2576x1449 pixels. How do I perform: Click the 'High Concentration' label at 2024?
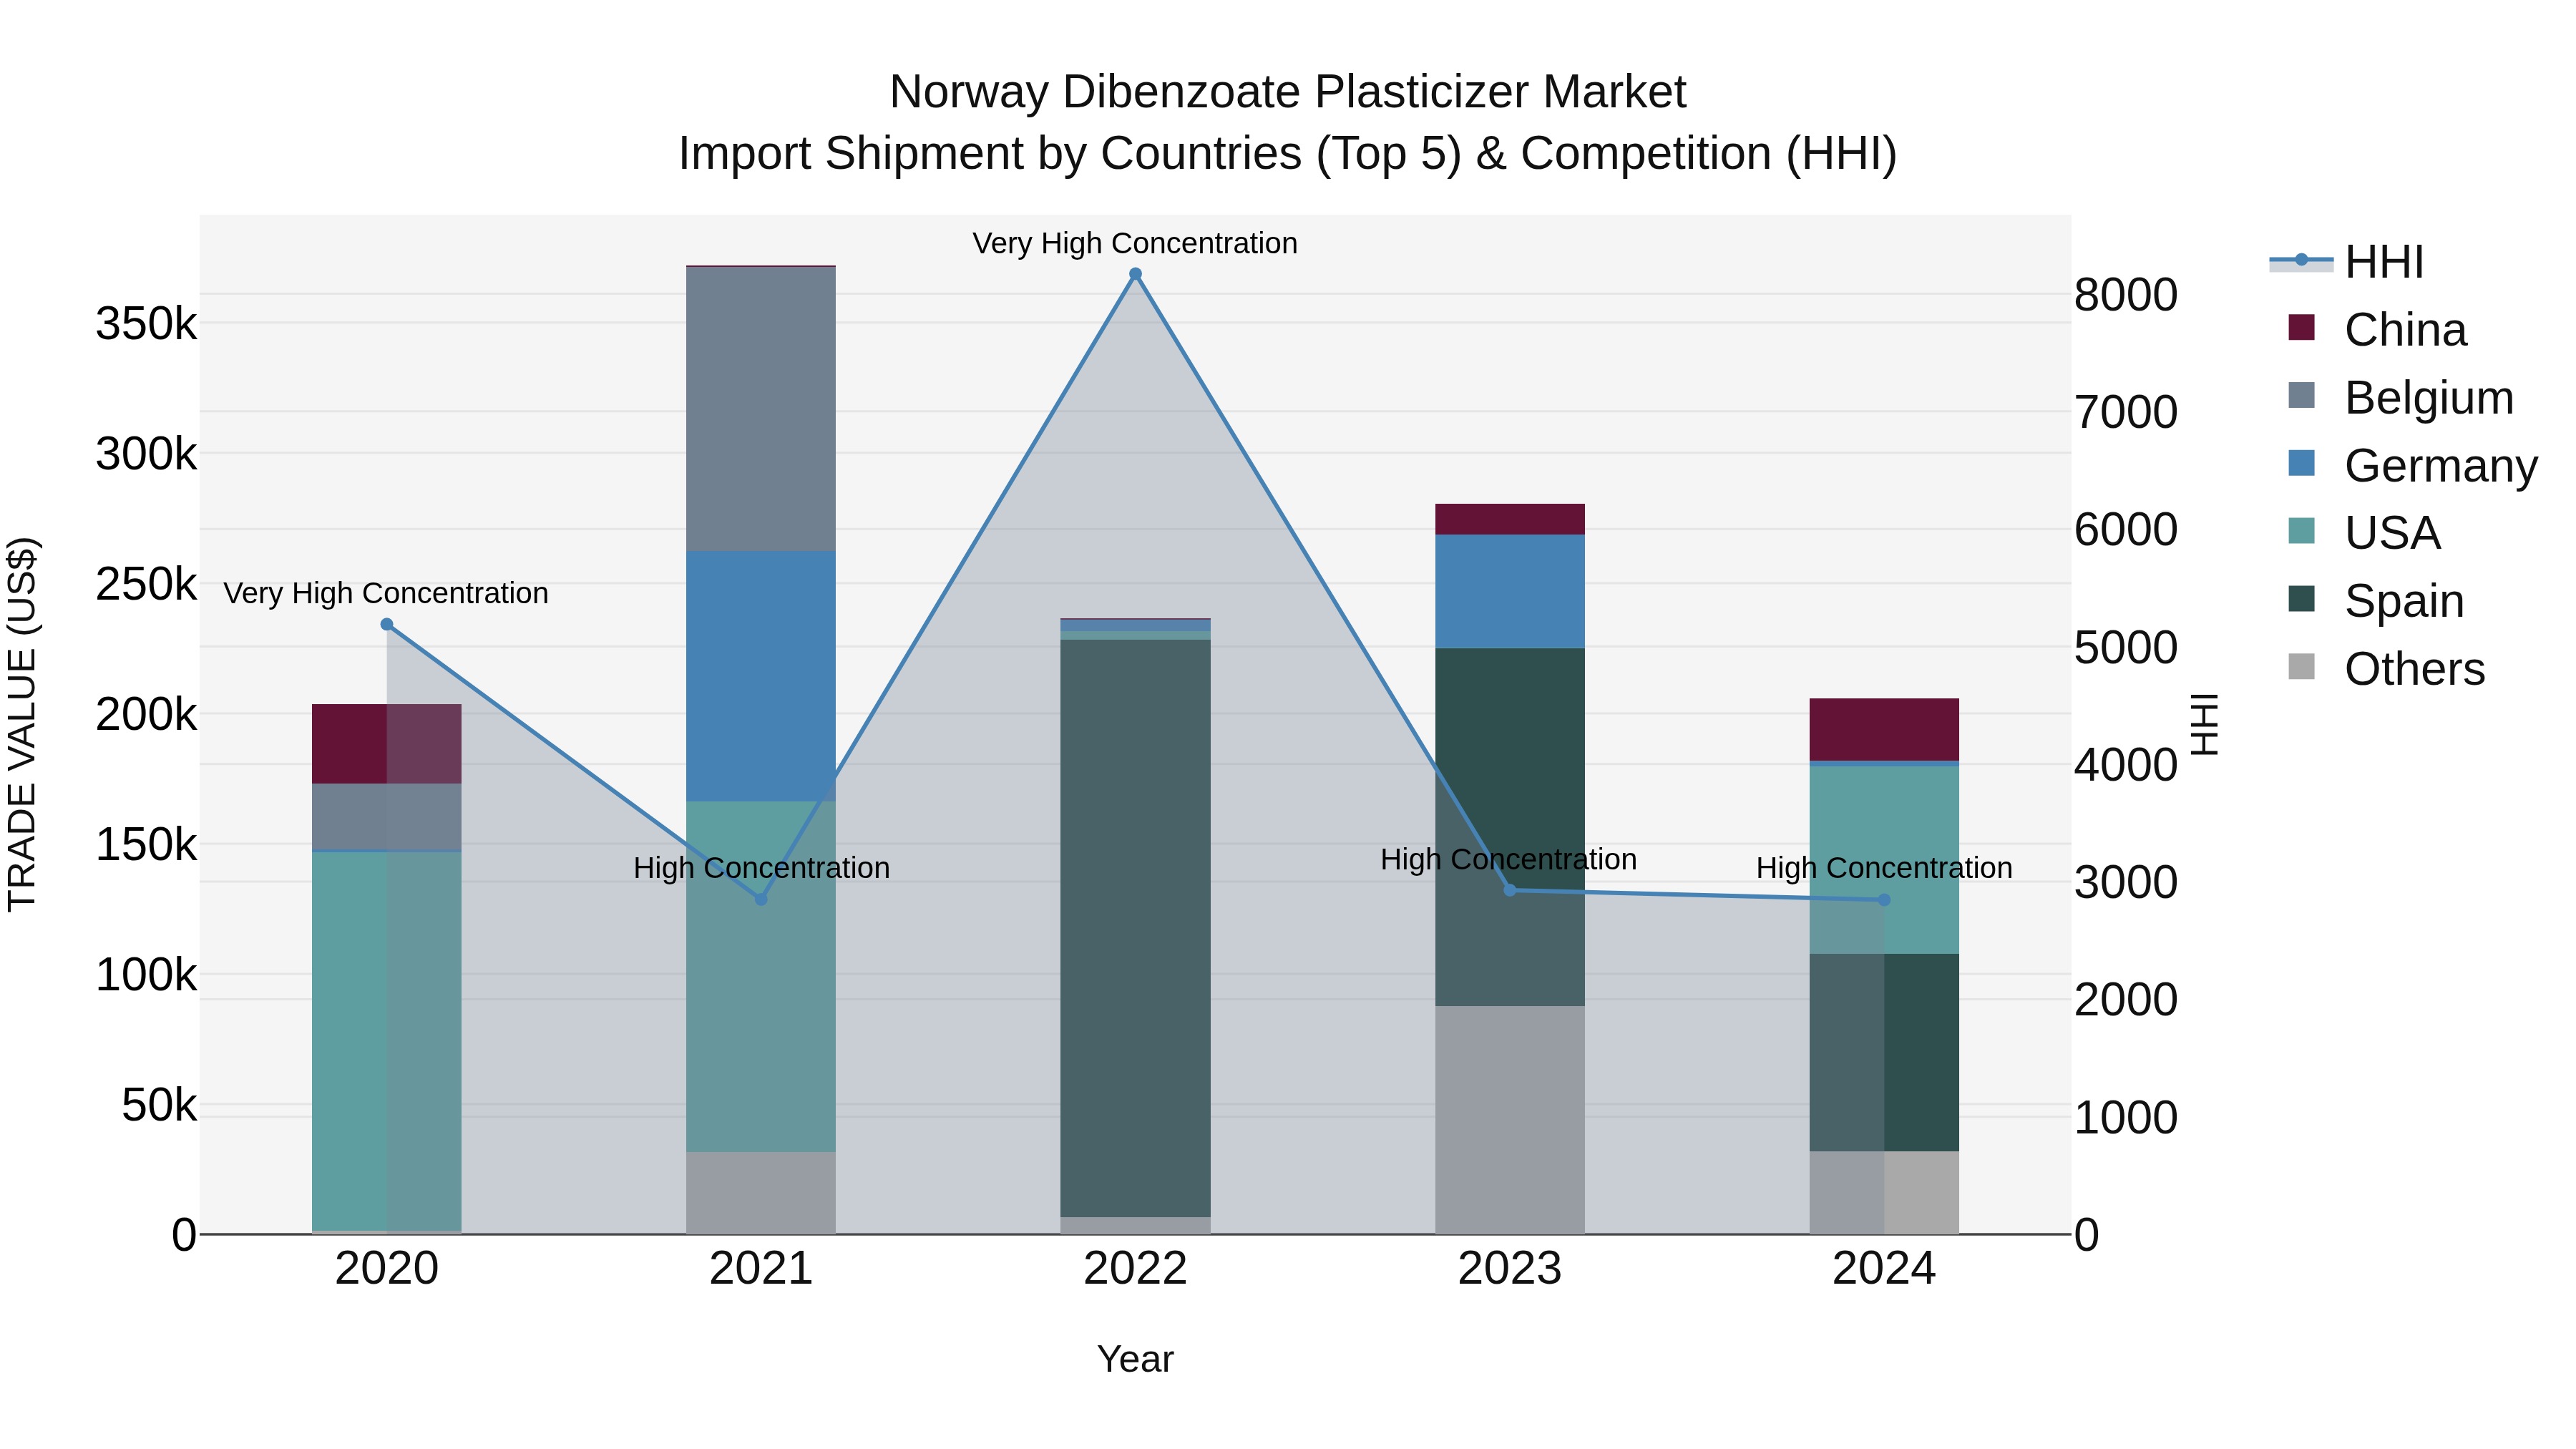tap(1884, 868)
